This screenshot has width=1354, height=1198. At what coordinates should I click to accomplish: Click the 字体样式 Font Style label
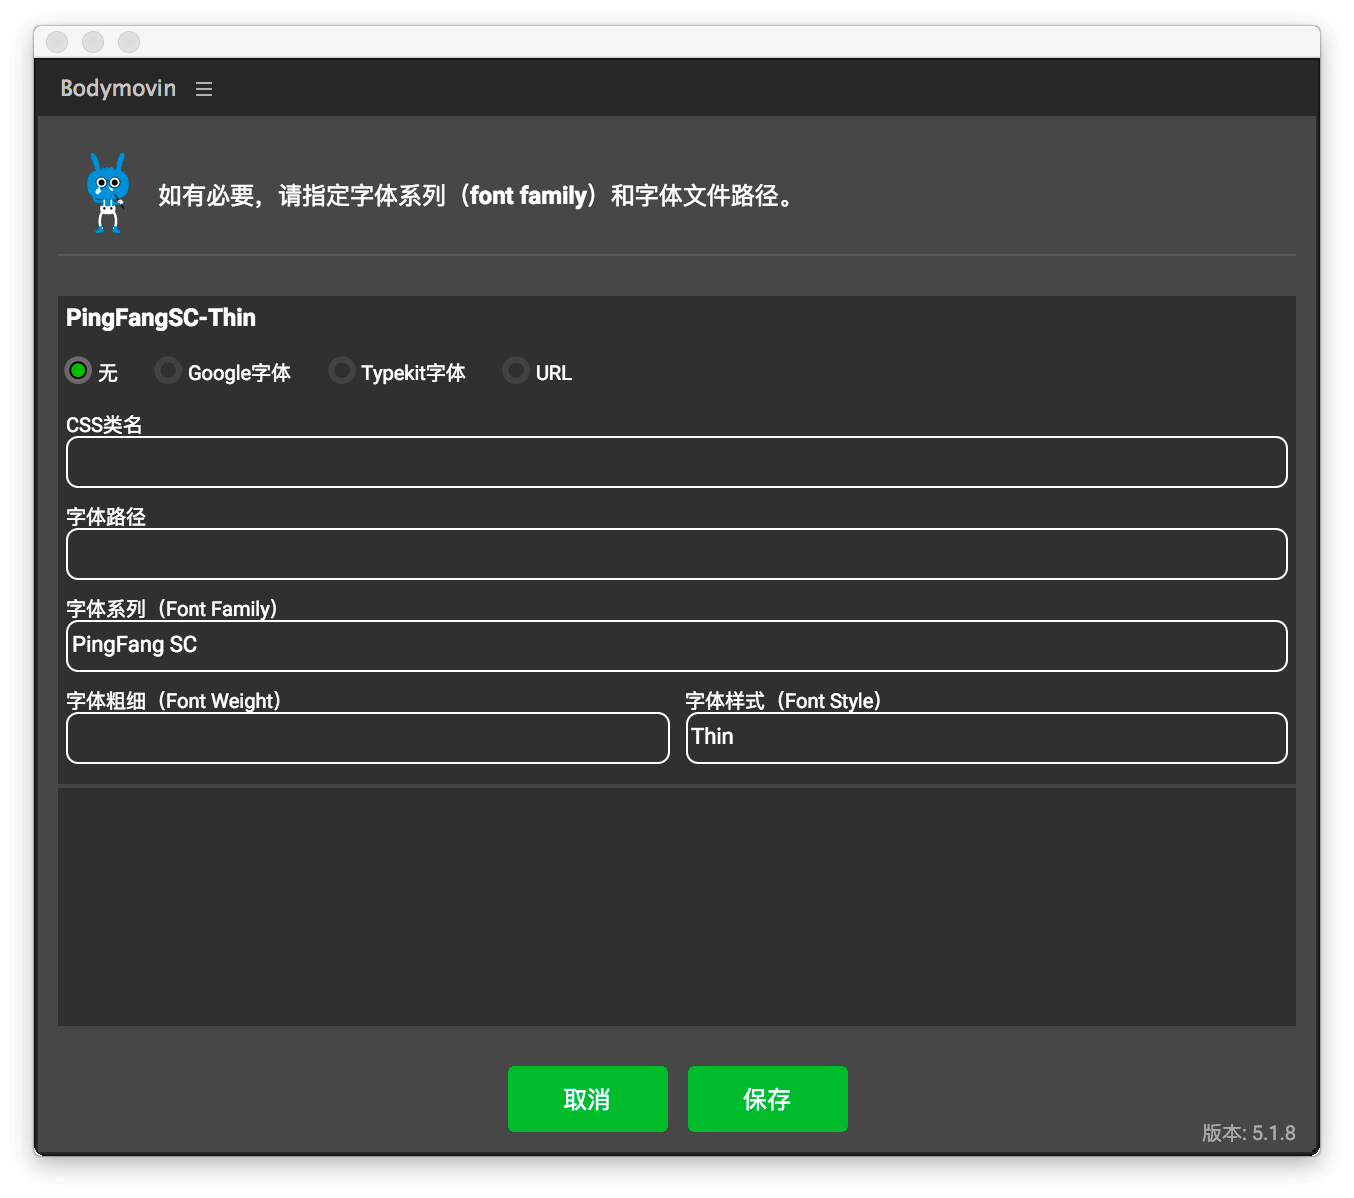point(781,701)
